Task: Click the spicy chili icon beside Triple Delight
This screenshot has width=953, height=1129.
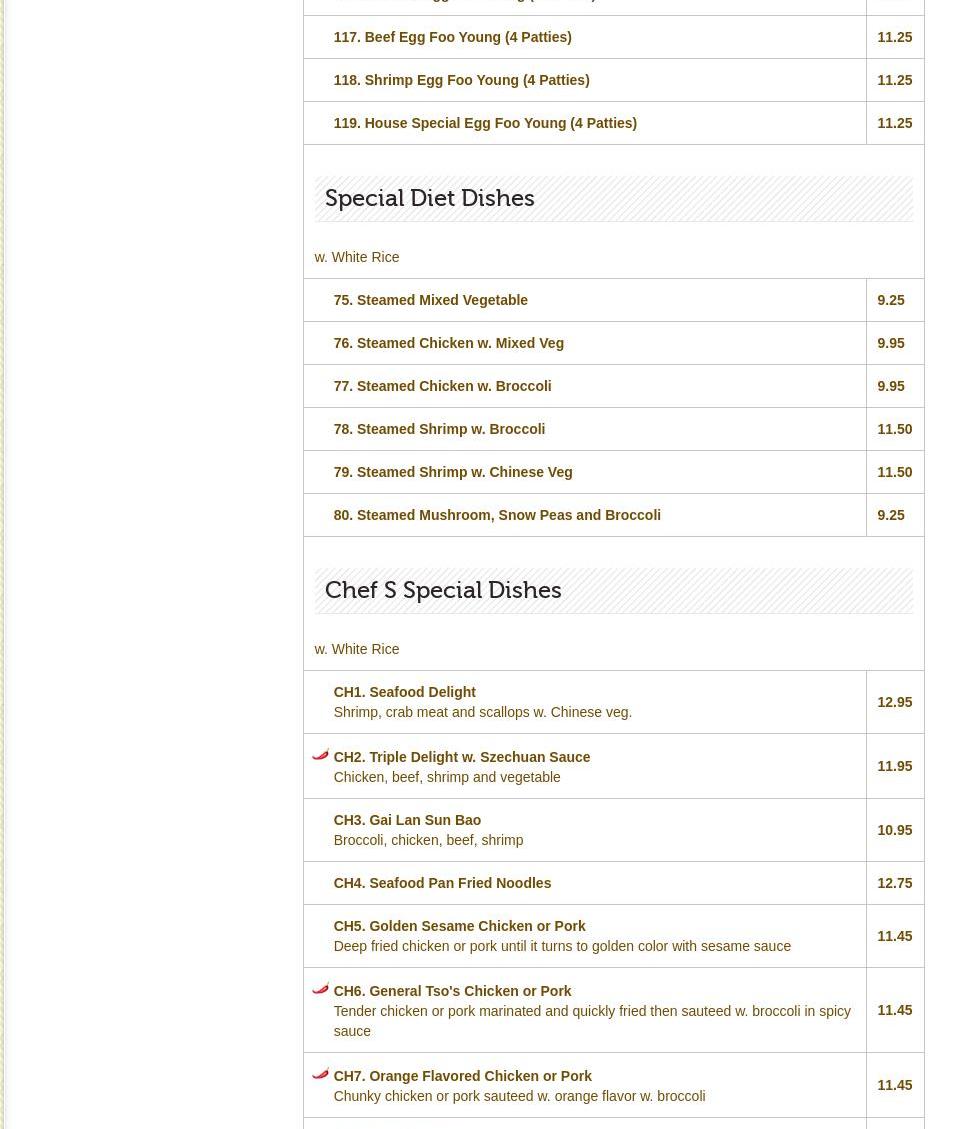Action: click(320, 755)
